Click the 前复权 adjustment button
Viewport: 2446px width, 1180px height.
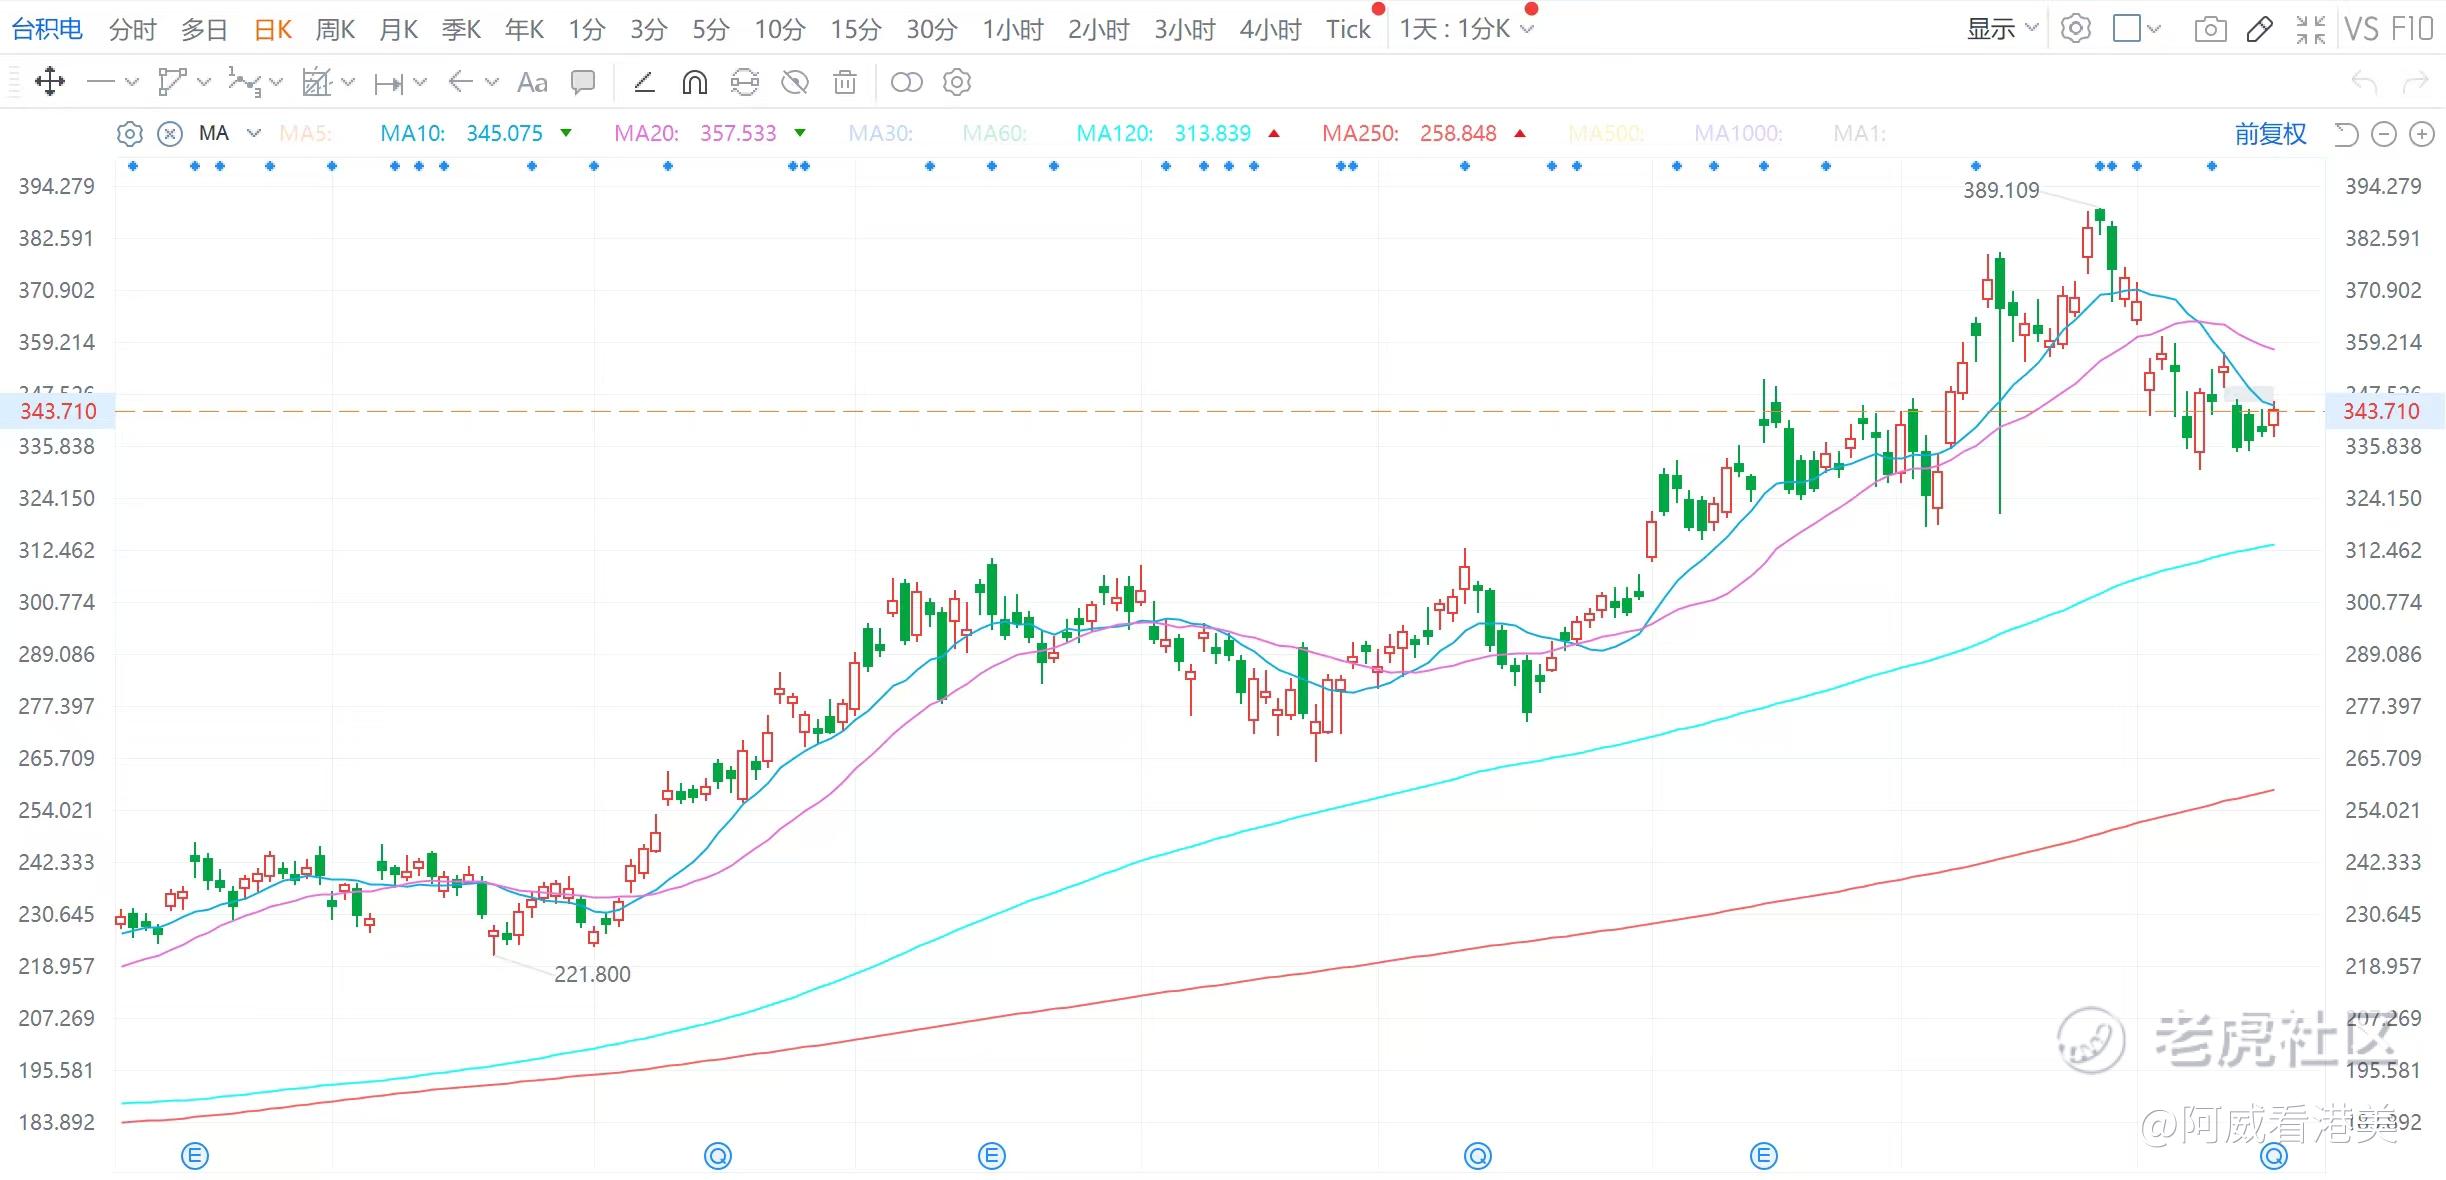(x=2270, y=134)
